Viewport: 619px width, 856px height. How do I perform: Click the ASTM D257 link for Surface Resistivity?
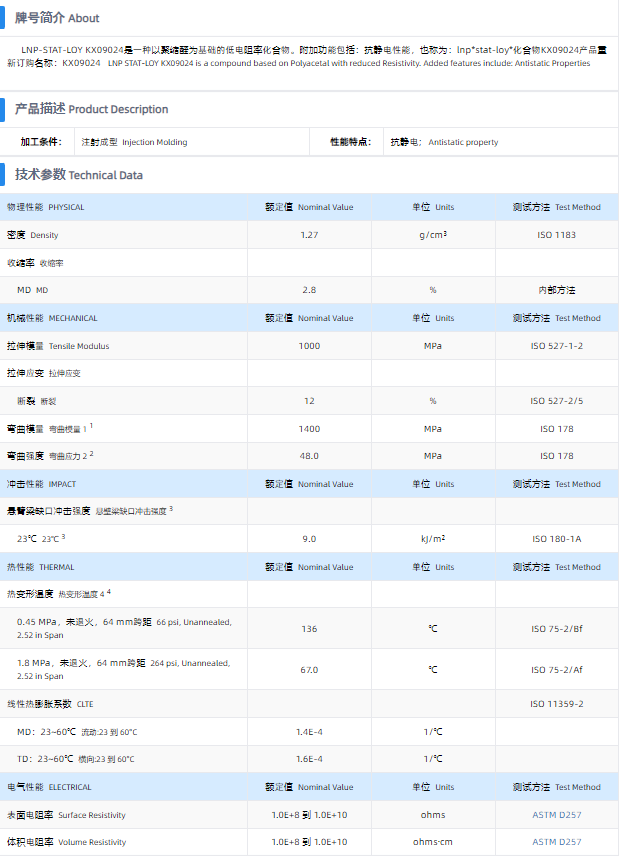(556, 815)
